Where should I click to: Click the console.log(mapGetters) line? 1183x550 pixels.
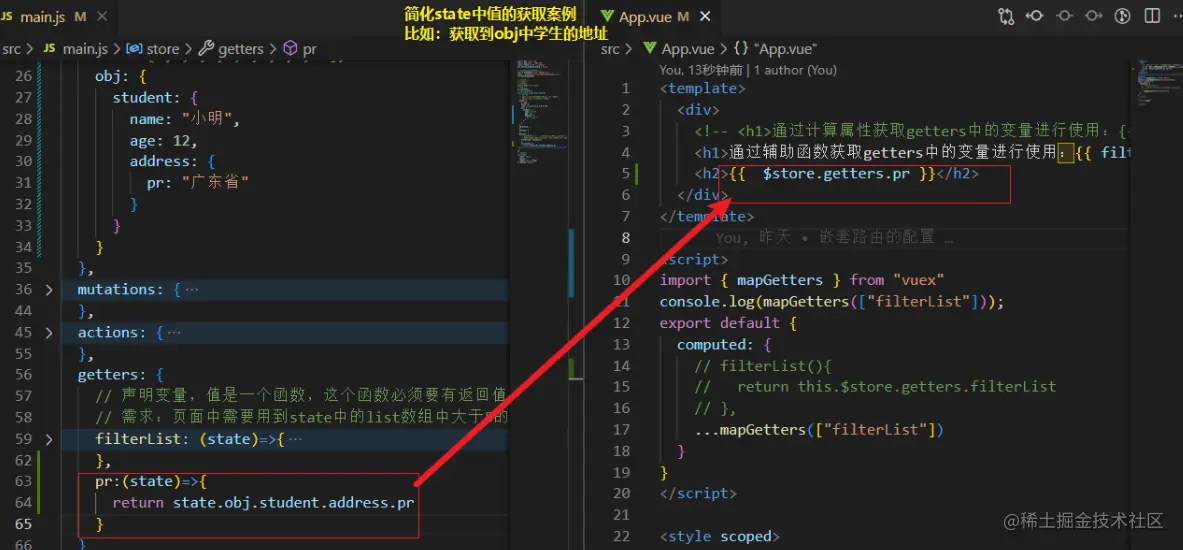[831, 302]
